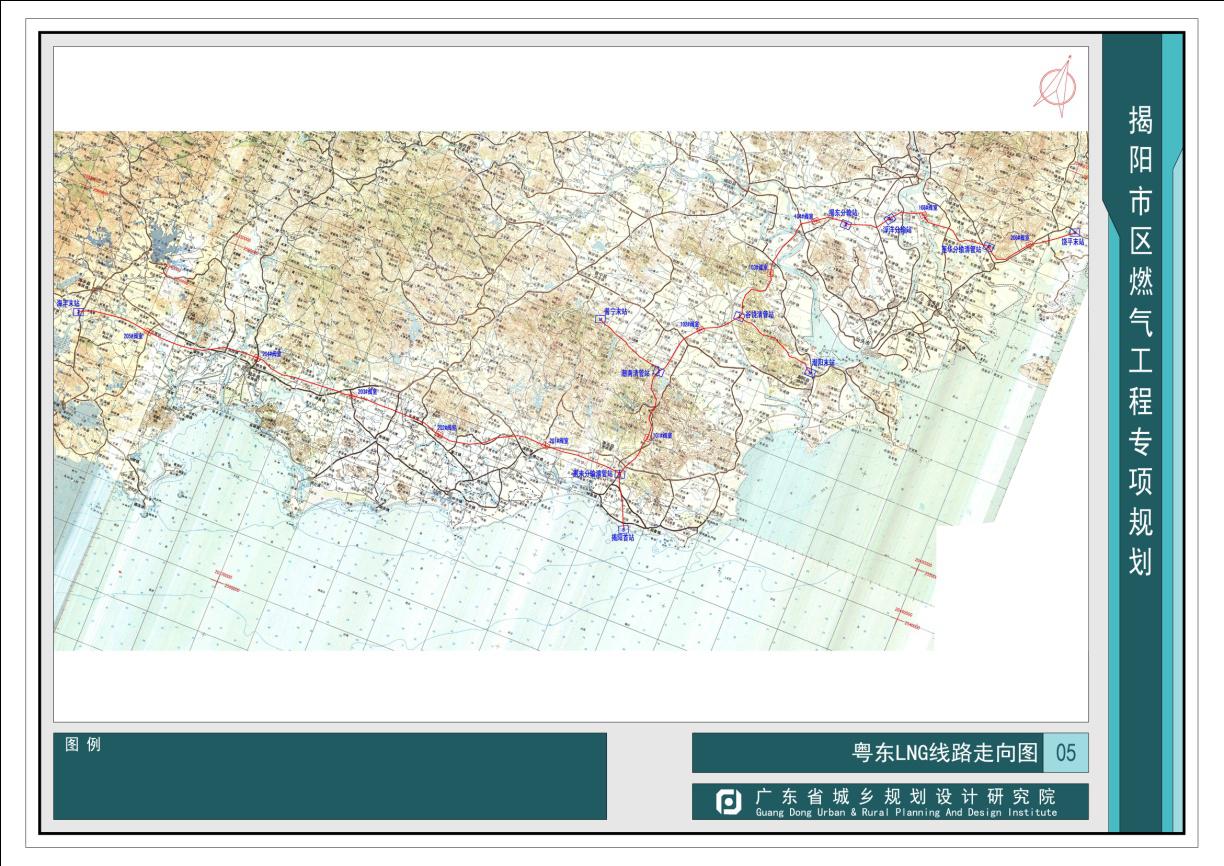The width and height of the screenshot is (1224, 866).
Task: Click the vertical 揭阳市区燃气工程专项规划 title
Action: coord(1140,340)
